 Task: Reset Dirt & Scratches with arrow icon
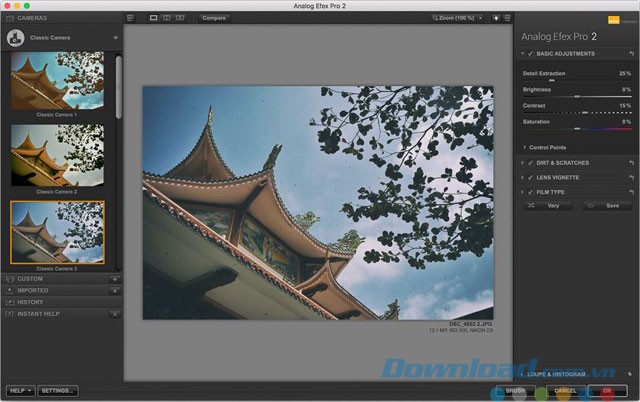631,162
